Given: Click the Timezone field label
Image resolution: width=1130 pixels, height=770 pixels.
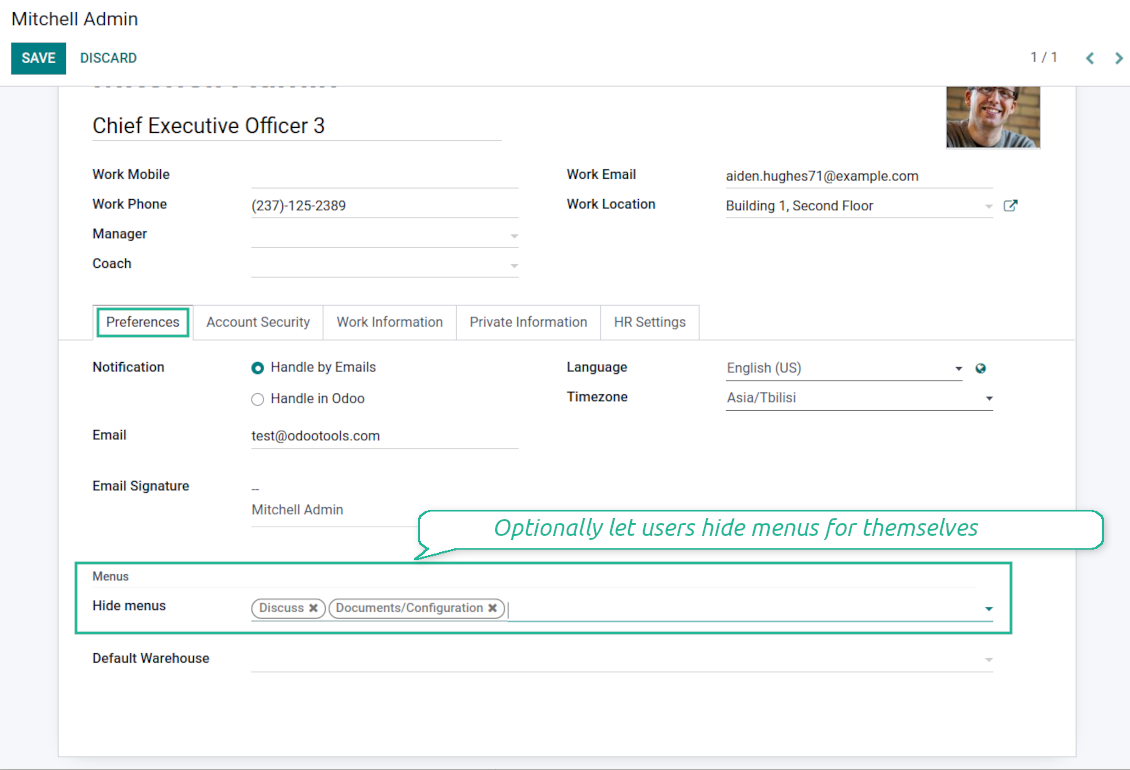Looking at the screenshot, I should click(x=597, y=397).
